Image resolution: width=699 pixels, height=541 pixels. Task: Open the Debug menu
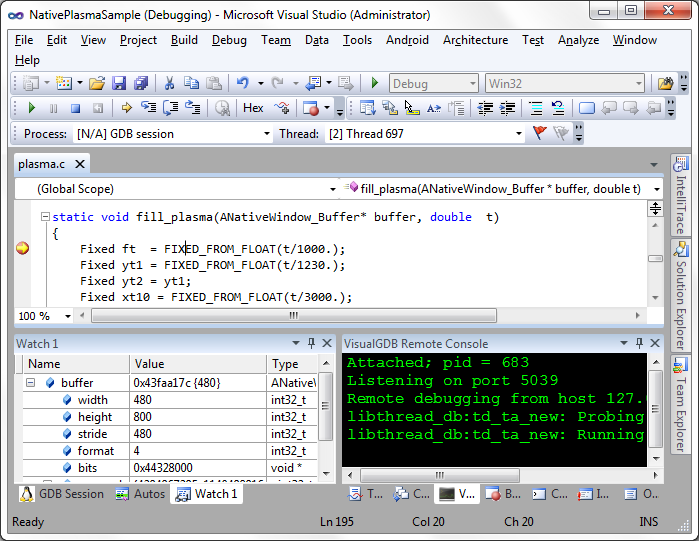point(229,40)
